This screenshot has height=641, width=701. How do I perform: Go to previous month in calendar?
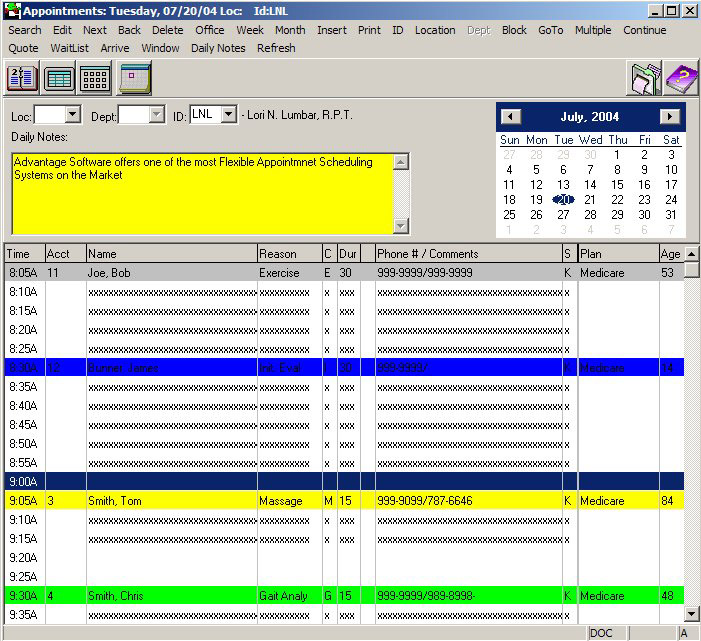click(x=511, y=117)
